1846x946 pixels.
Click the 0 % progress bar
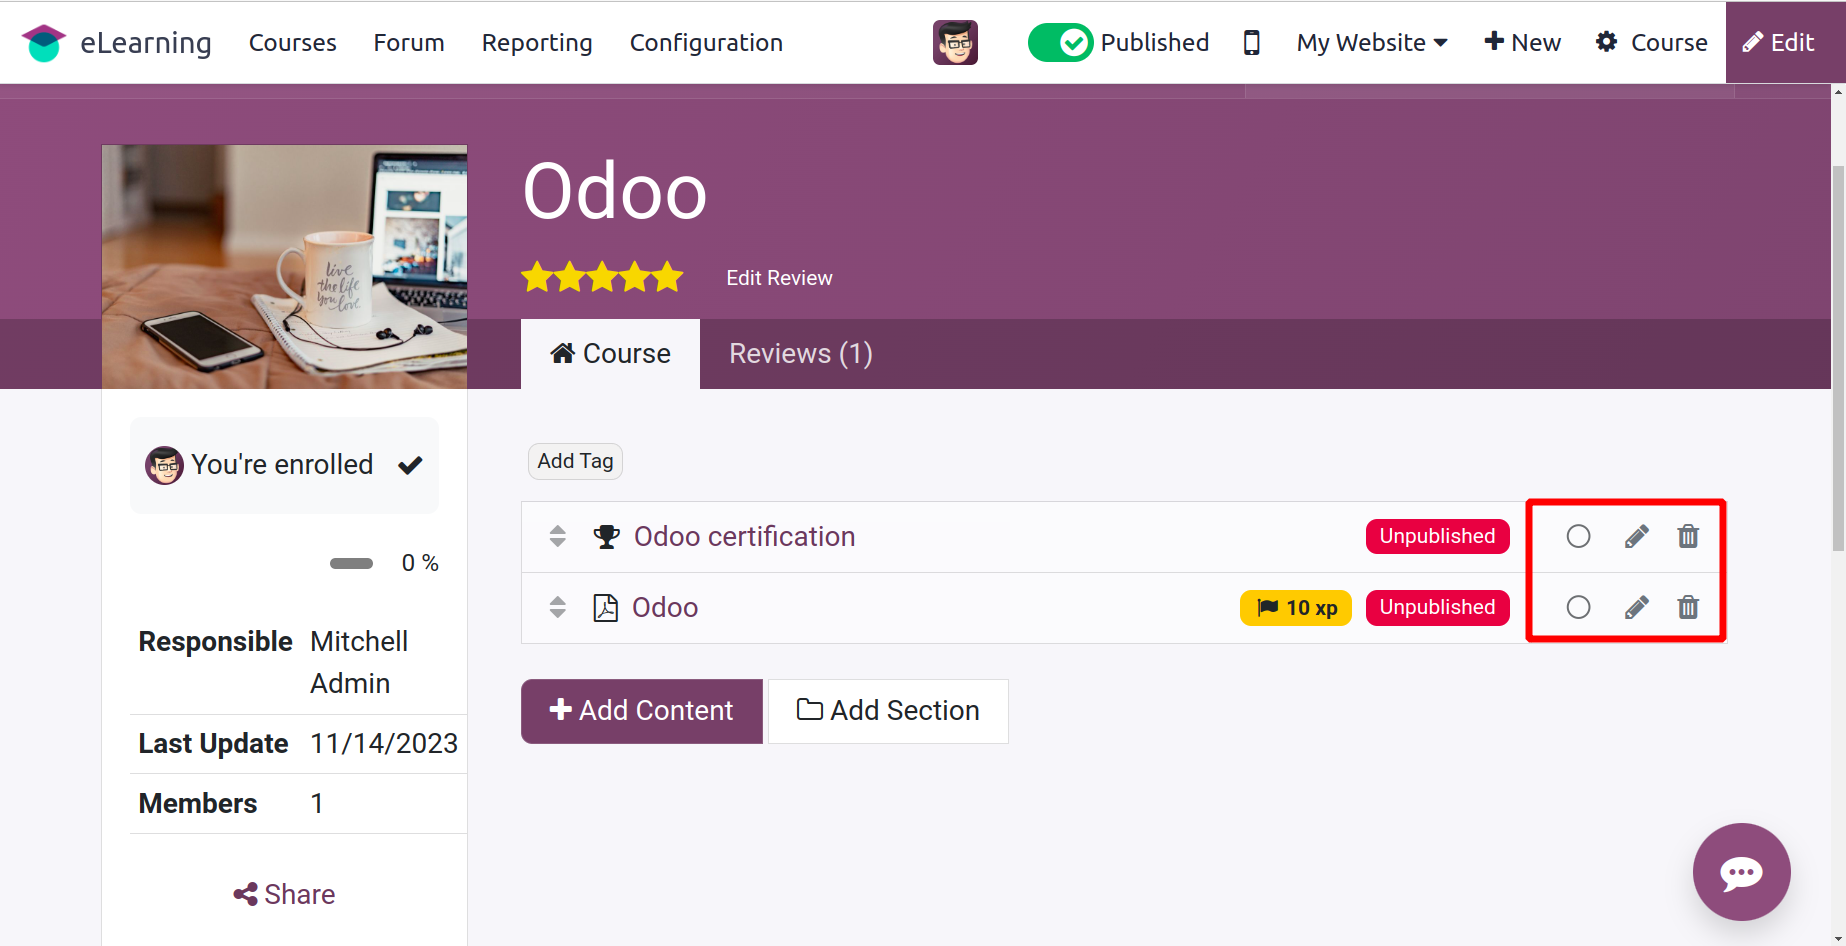tap(351, 563)
